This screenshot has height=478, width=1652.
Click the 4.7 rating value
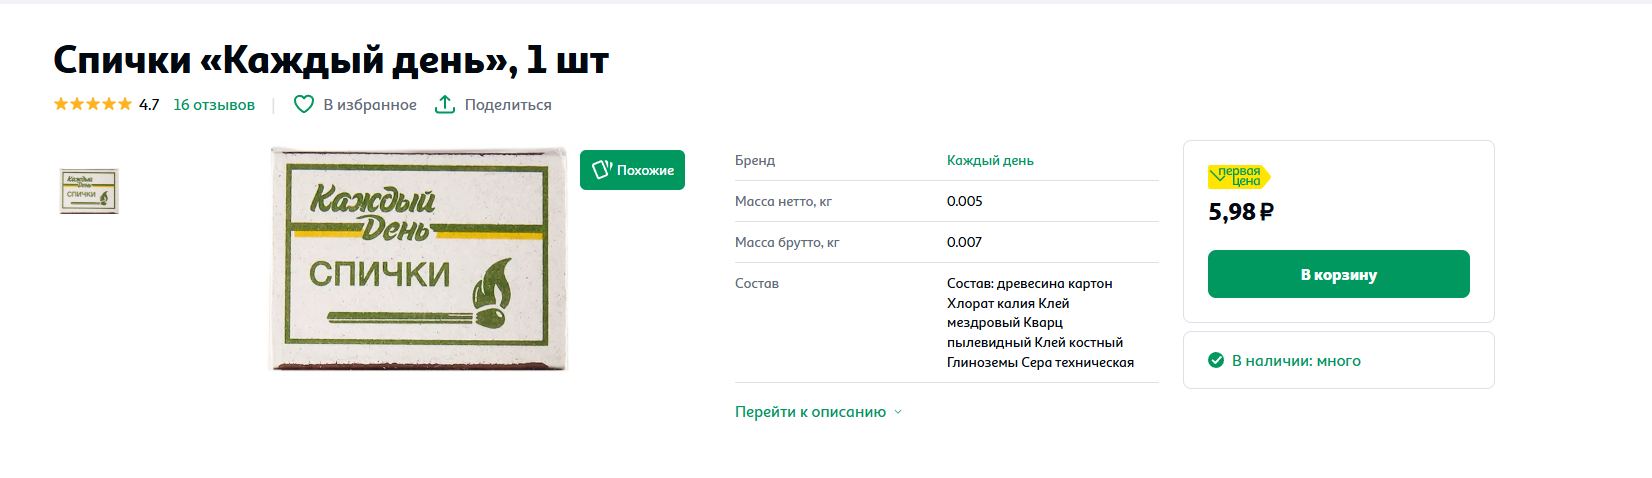coord(149,105)
